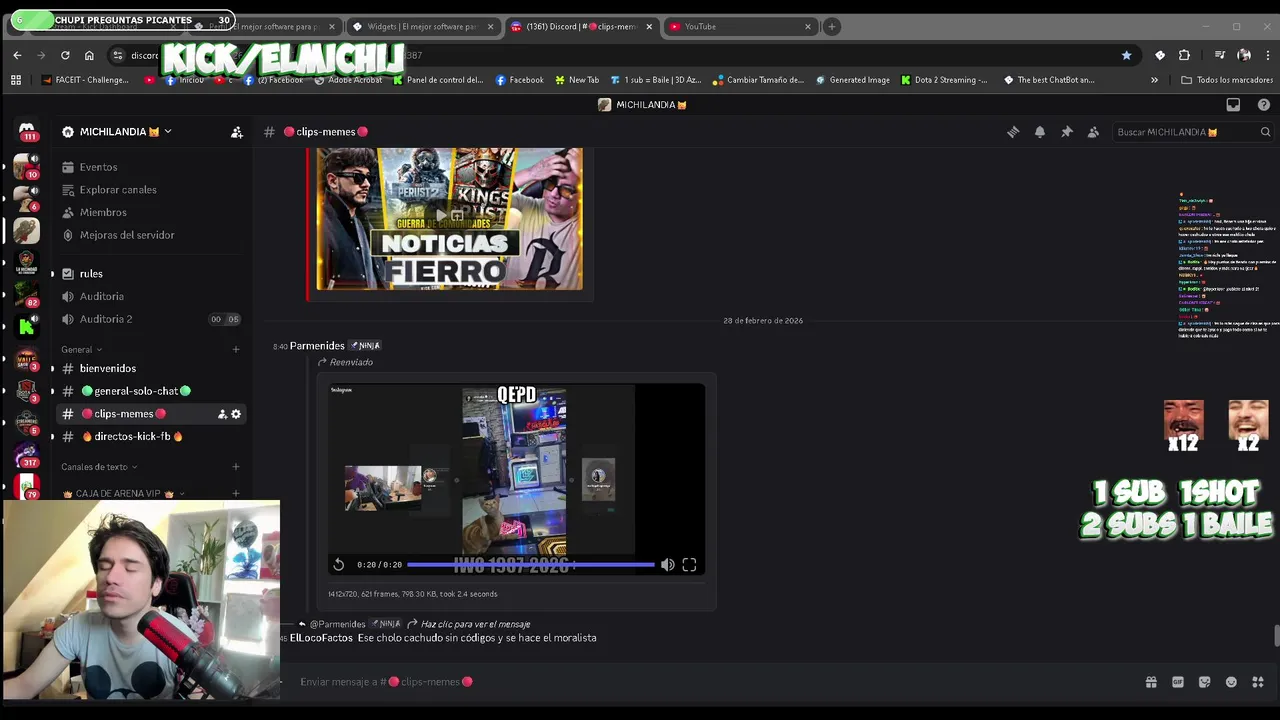
Task: Open Dota 2 Streaming bookmark
Action: 944,80
